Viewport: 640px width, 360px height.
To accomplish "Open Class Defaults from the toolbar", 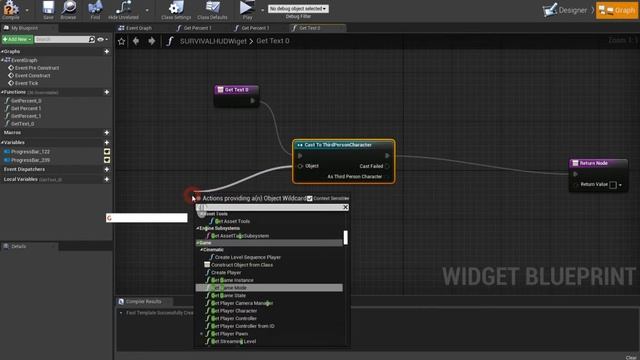I will pyautogui.click(x=212, y=10).
